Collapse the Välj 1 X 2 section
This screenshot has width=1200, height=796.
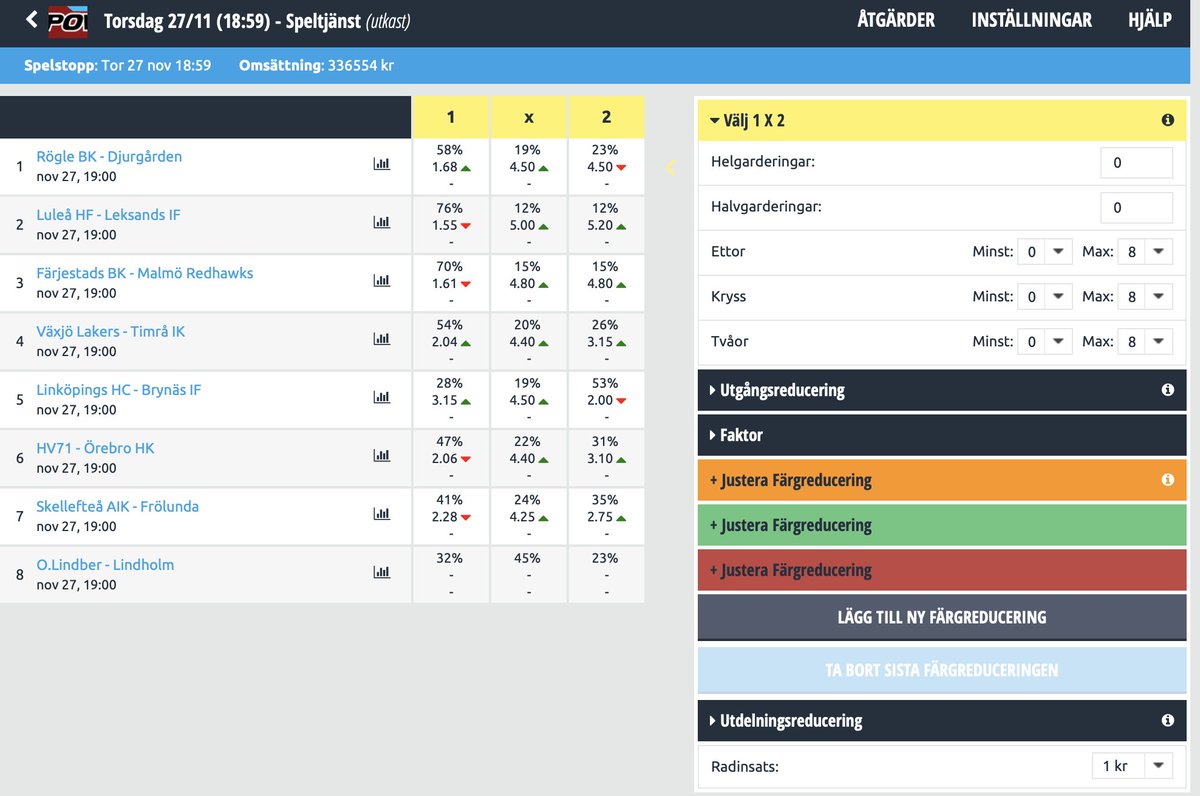point(942,120)
